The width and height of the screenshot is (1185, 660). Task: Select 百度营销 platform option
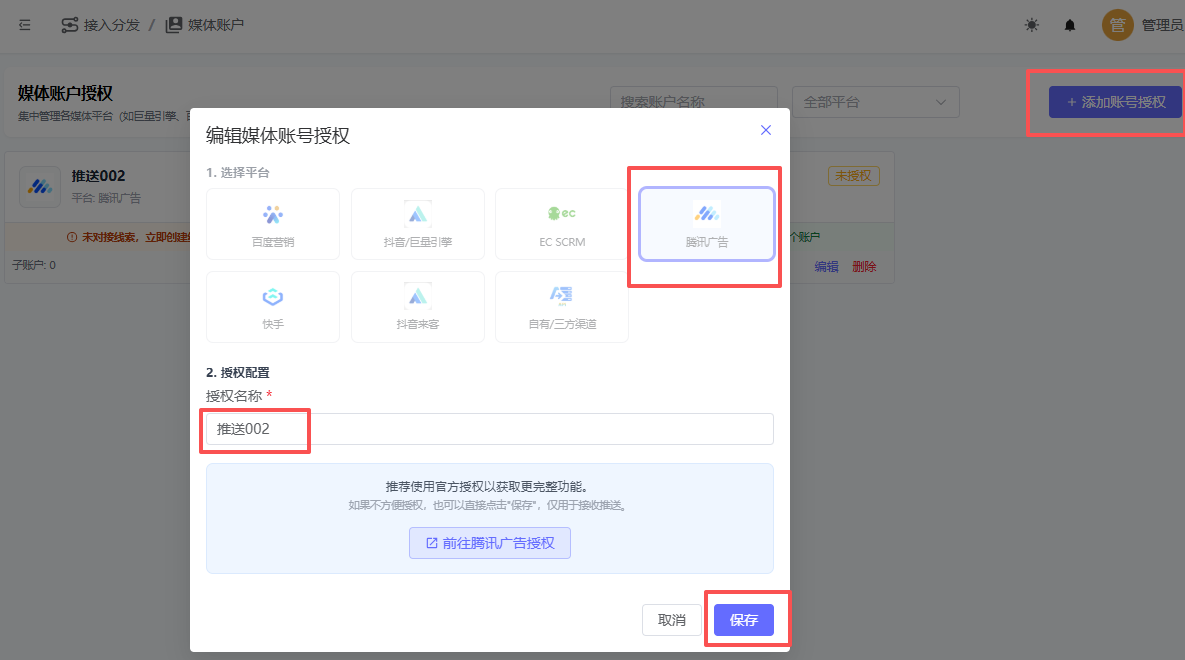click(x=273, y=224)
